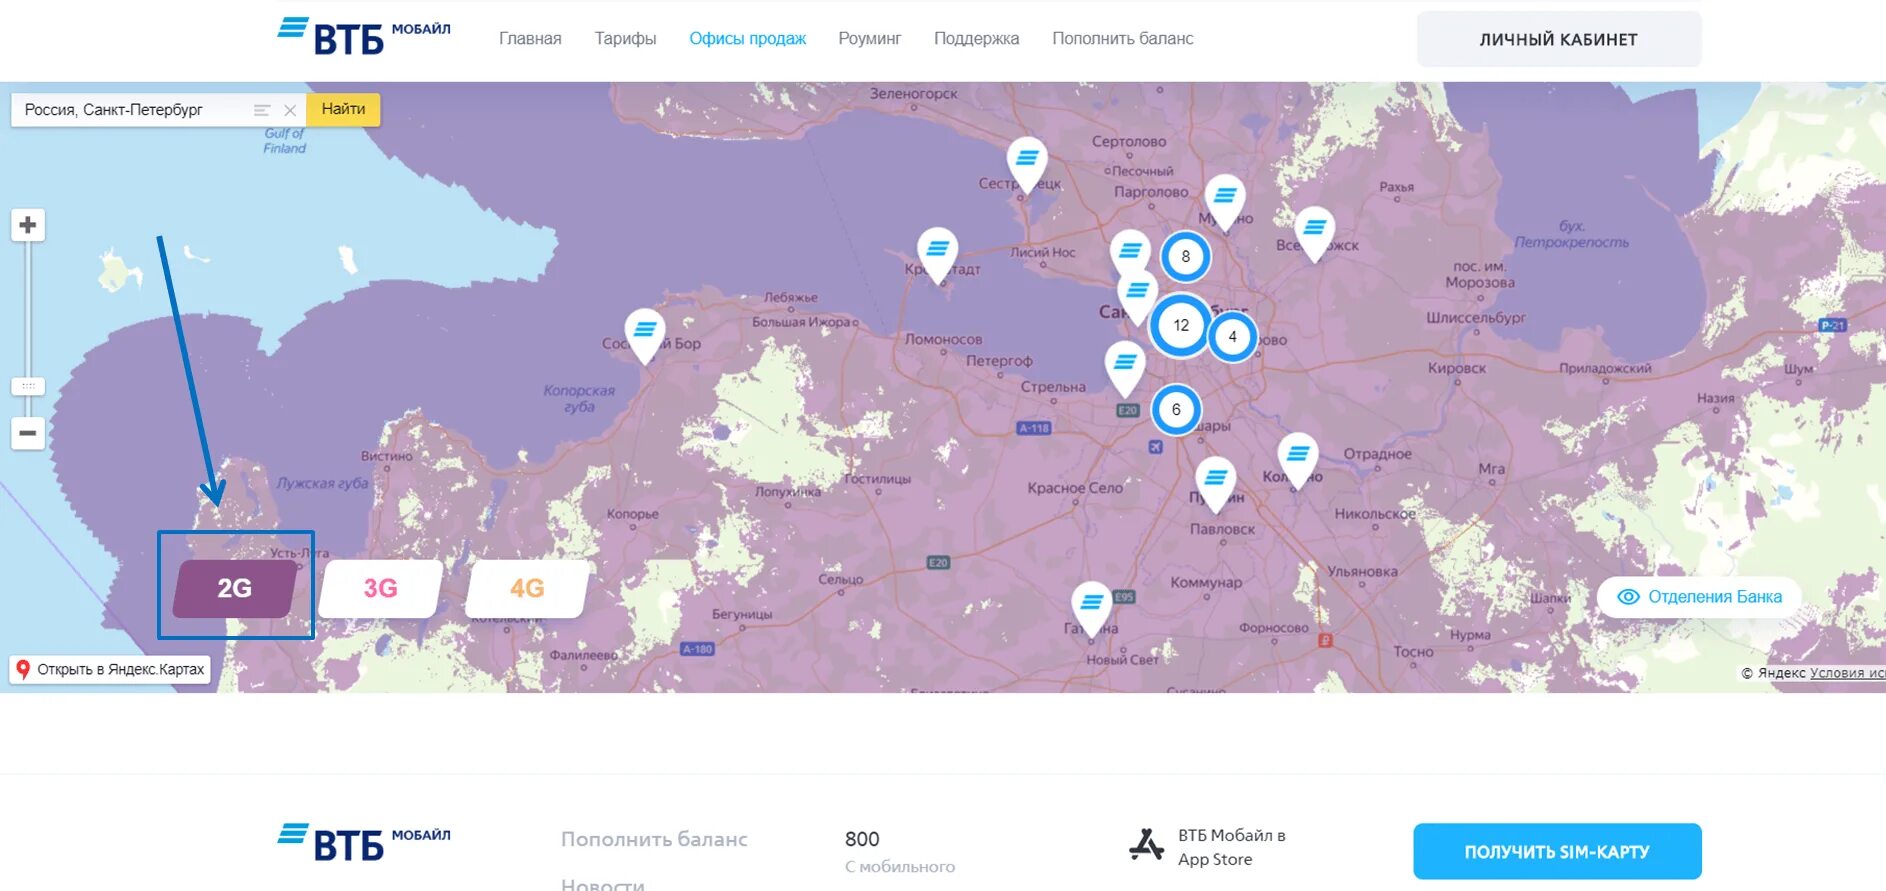Click the VTB Mobile logo in the footer
This screenshot has width=1886, height=891.
(364, 842)
